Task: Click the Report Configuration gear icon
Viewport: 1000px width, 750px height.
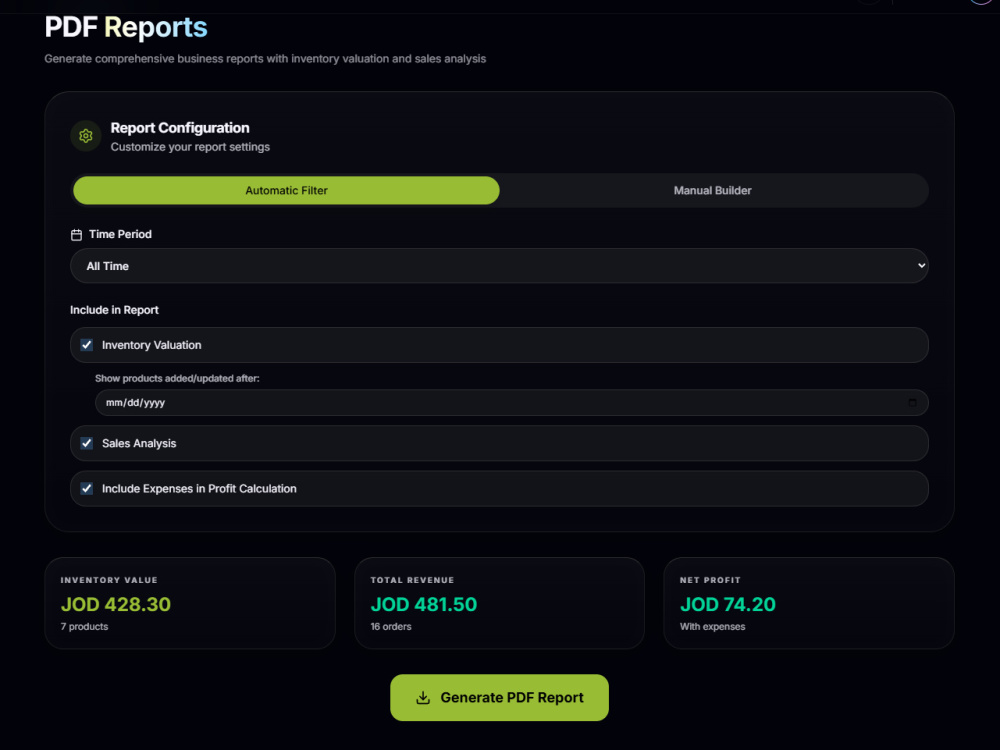Action: click(x=85, y=136)
